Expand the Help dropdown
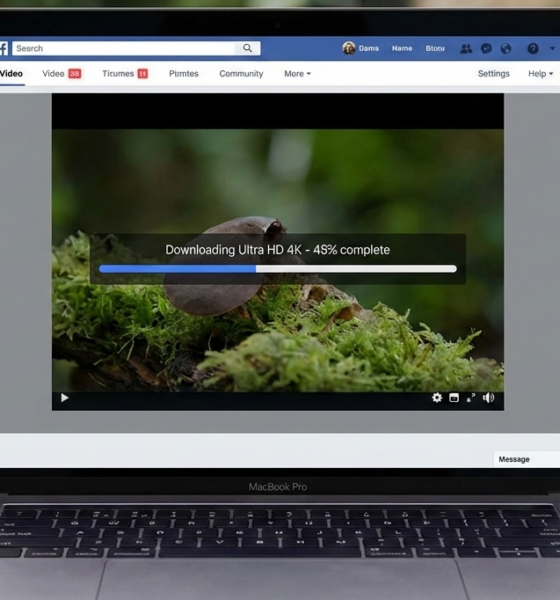 tap(540, 74)
